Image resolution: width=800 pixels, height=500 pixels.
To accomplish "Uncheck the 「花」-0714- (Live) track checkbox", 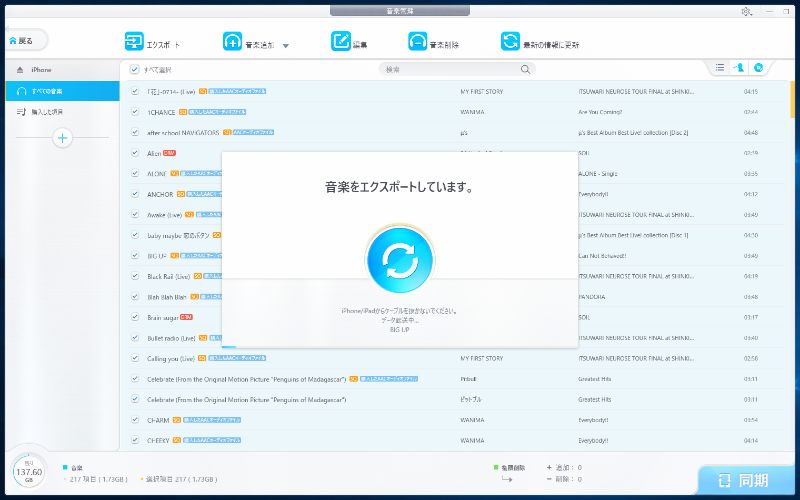I will pyautogui.click(x=135, y=91).
